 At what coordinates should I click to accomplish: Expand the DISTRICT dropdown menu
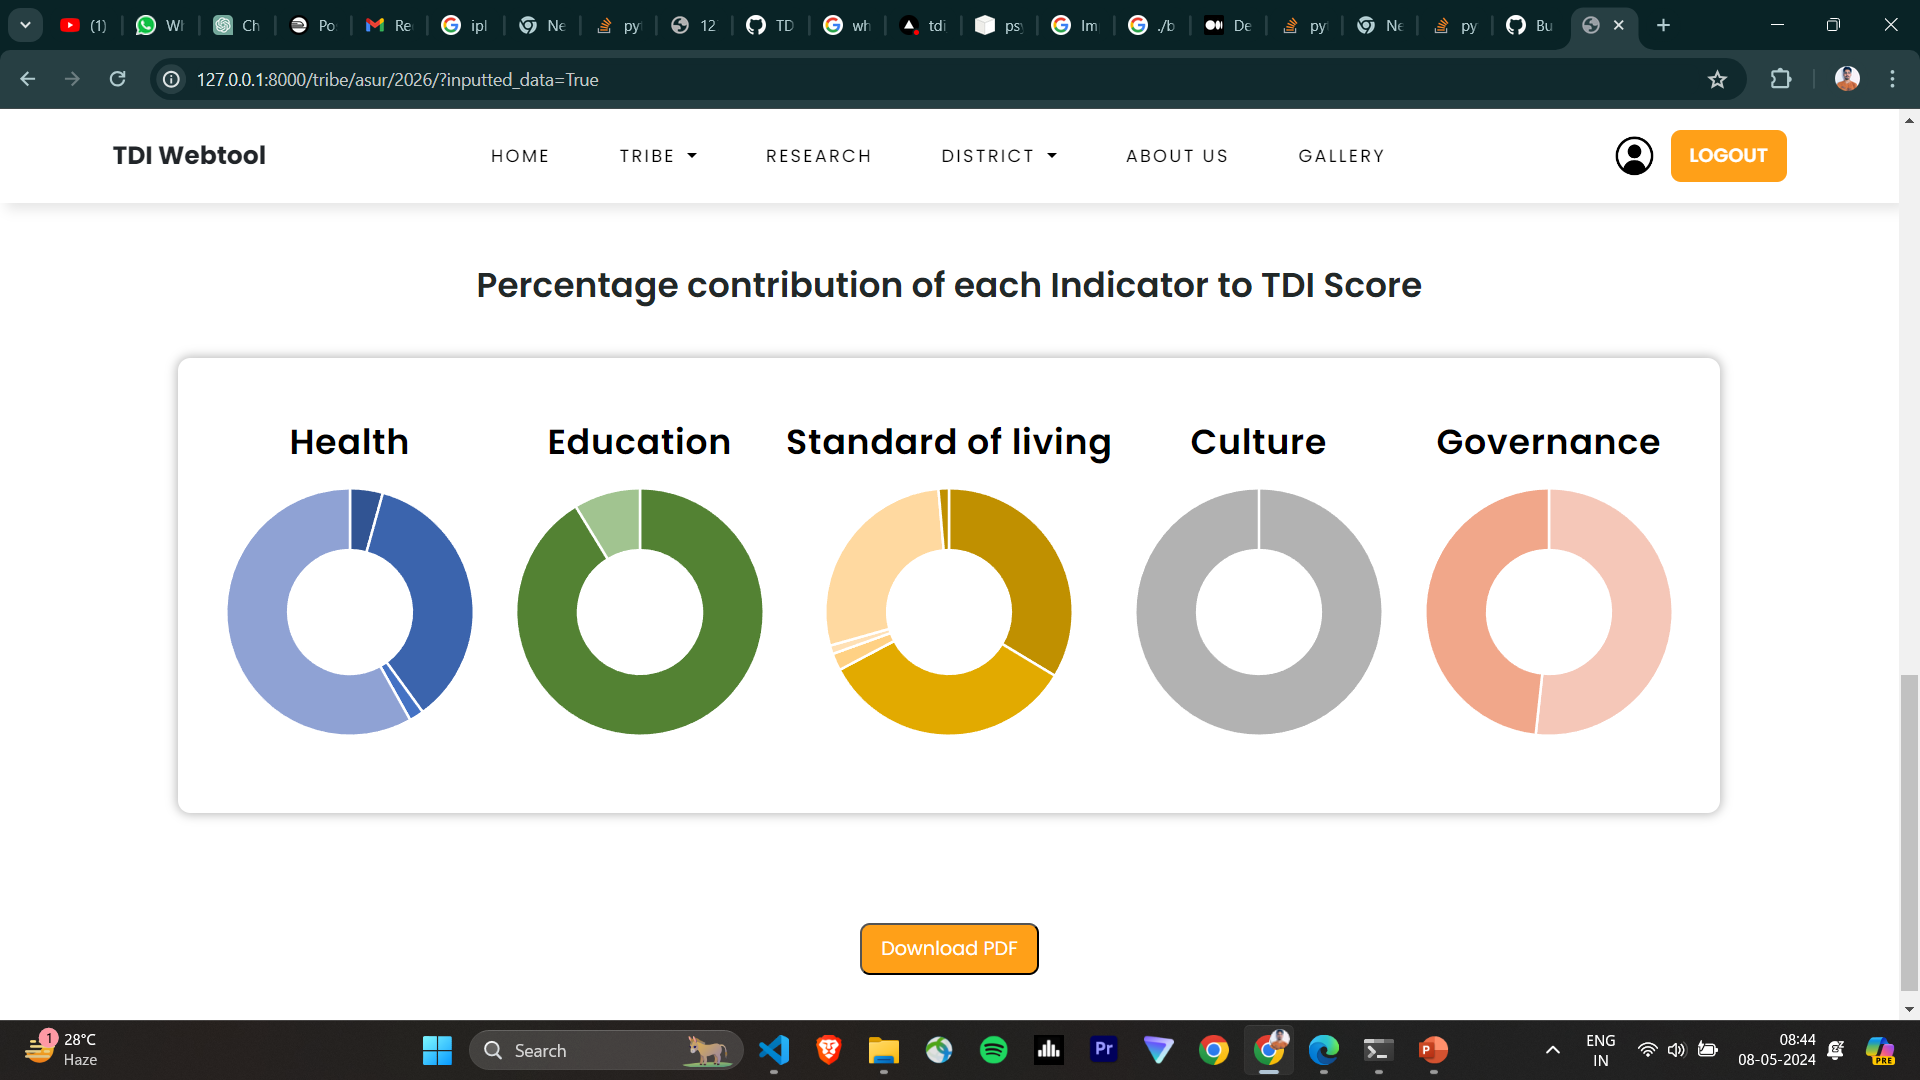coord(998,156)
